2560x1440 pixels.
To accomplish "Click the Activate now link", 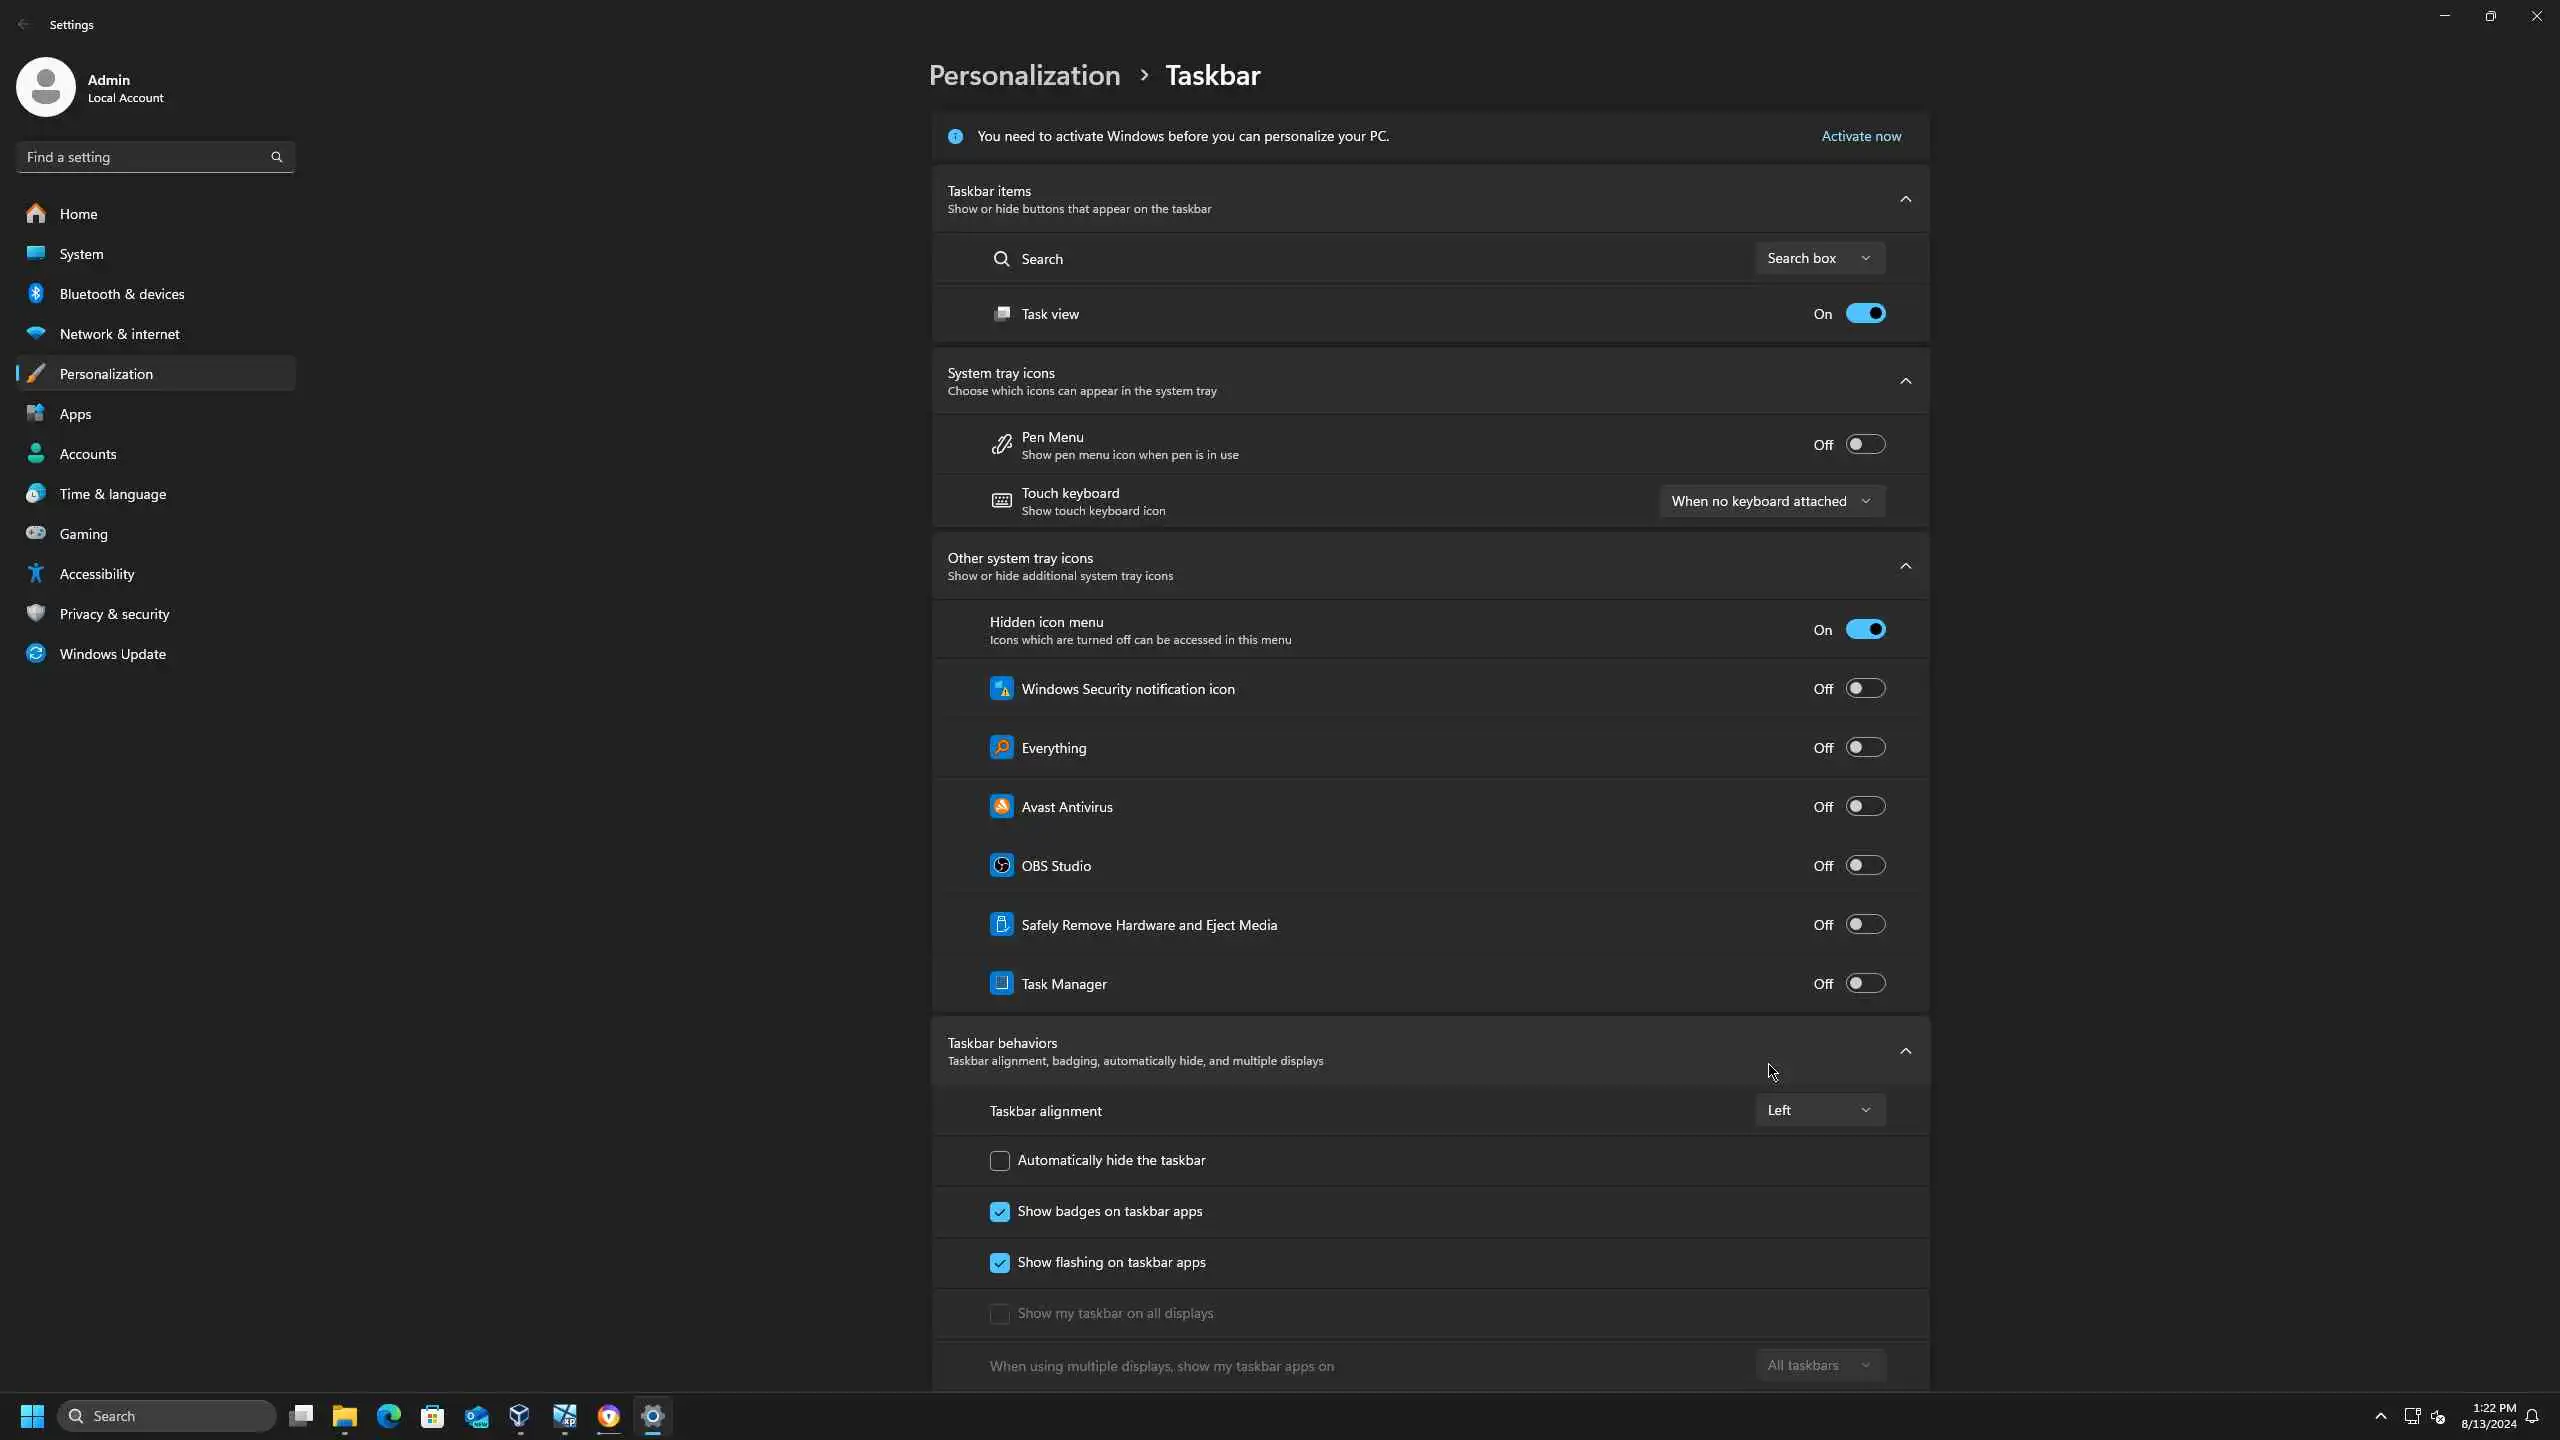I will point(1861,136).
